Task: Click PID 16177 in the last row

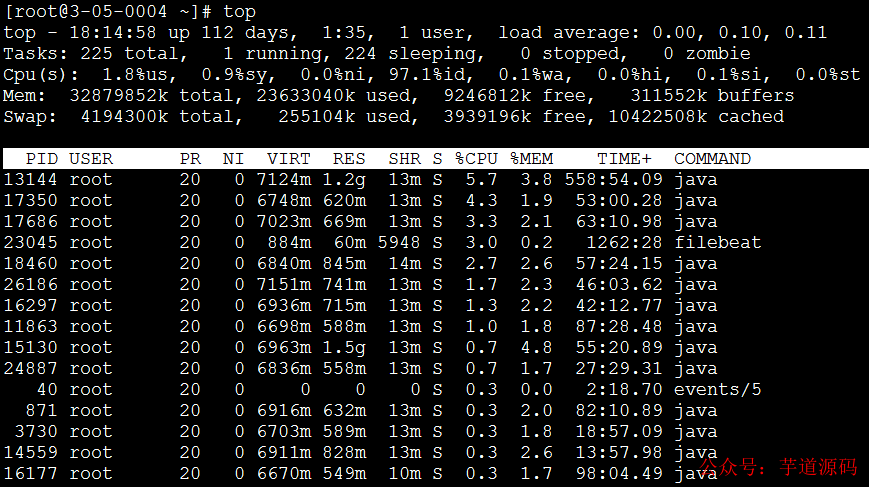Action: coord(30,474)
